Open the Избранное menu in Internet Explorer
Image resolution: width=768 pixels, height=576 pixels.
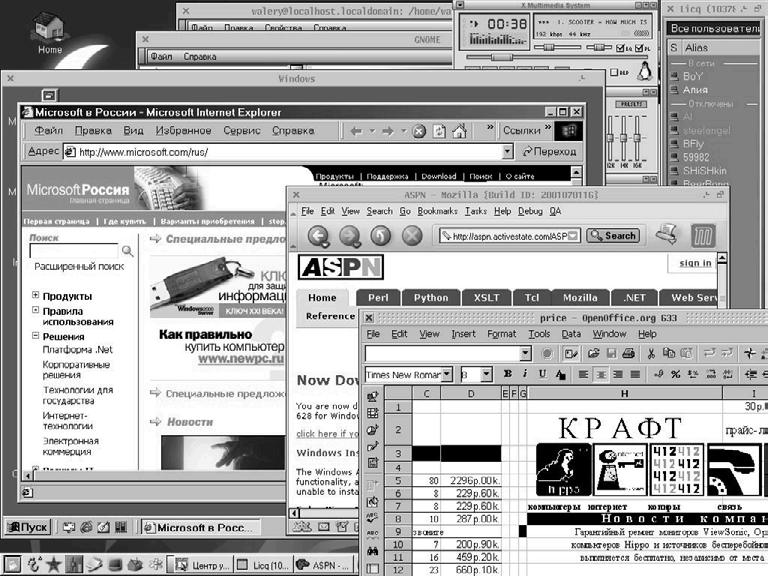tap(182, 130)
